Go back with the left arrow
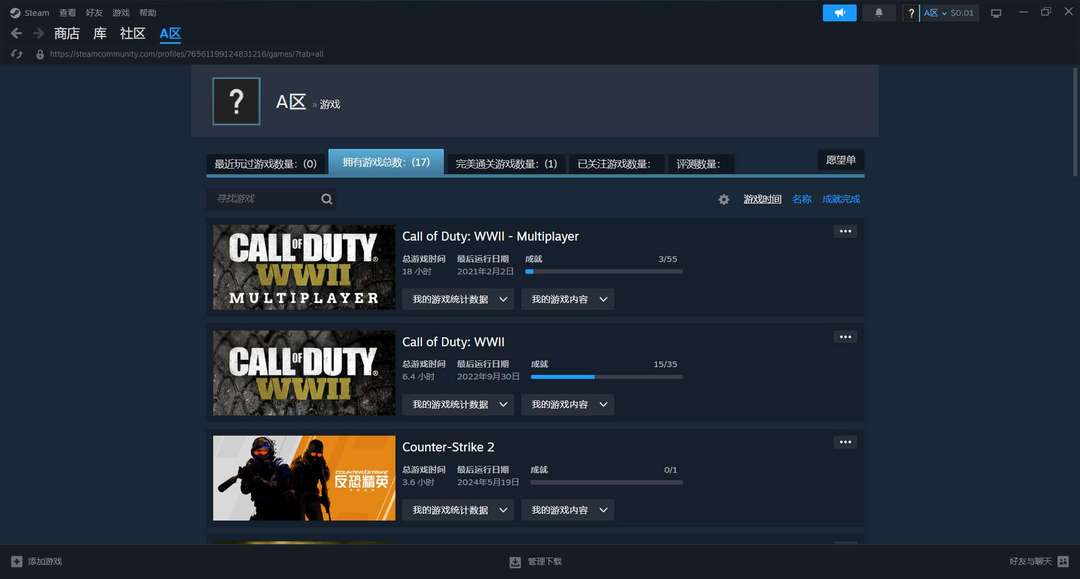The width and height of the screenshot is (1080, 579). pyautogui.click(x=17, y=33)
